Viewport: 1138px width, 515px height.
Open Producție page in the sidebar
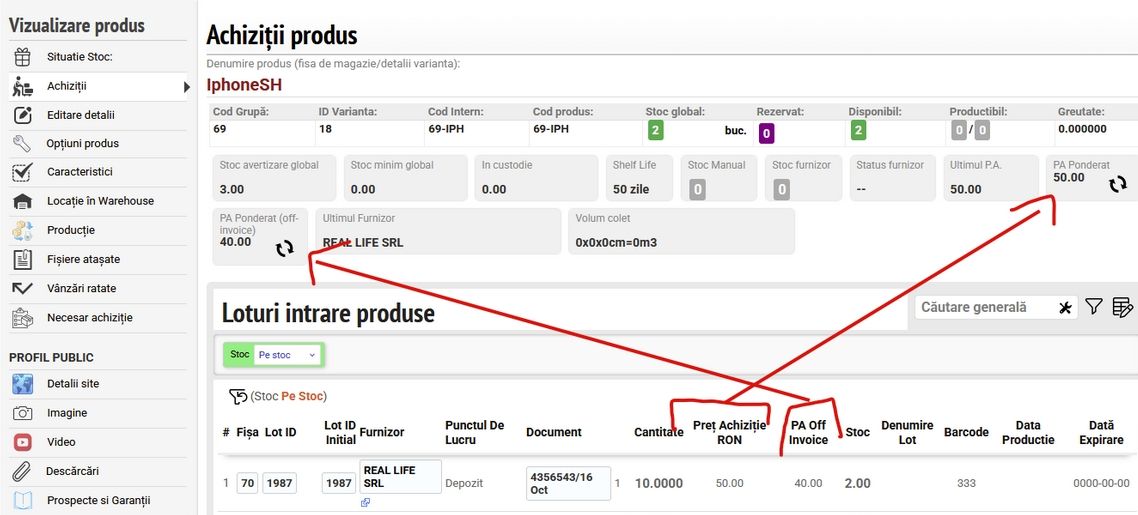[70, 230]
